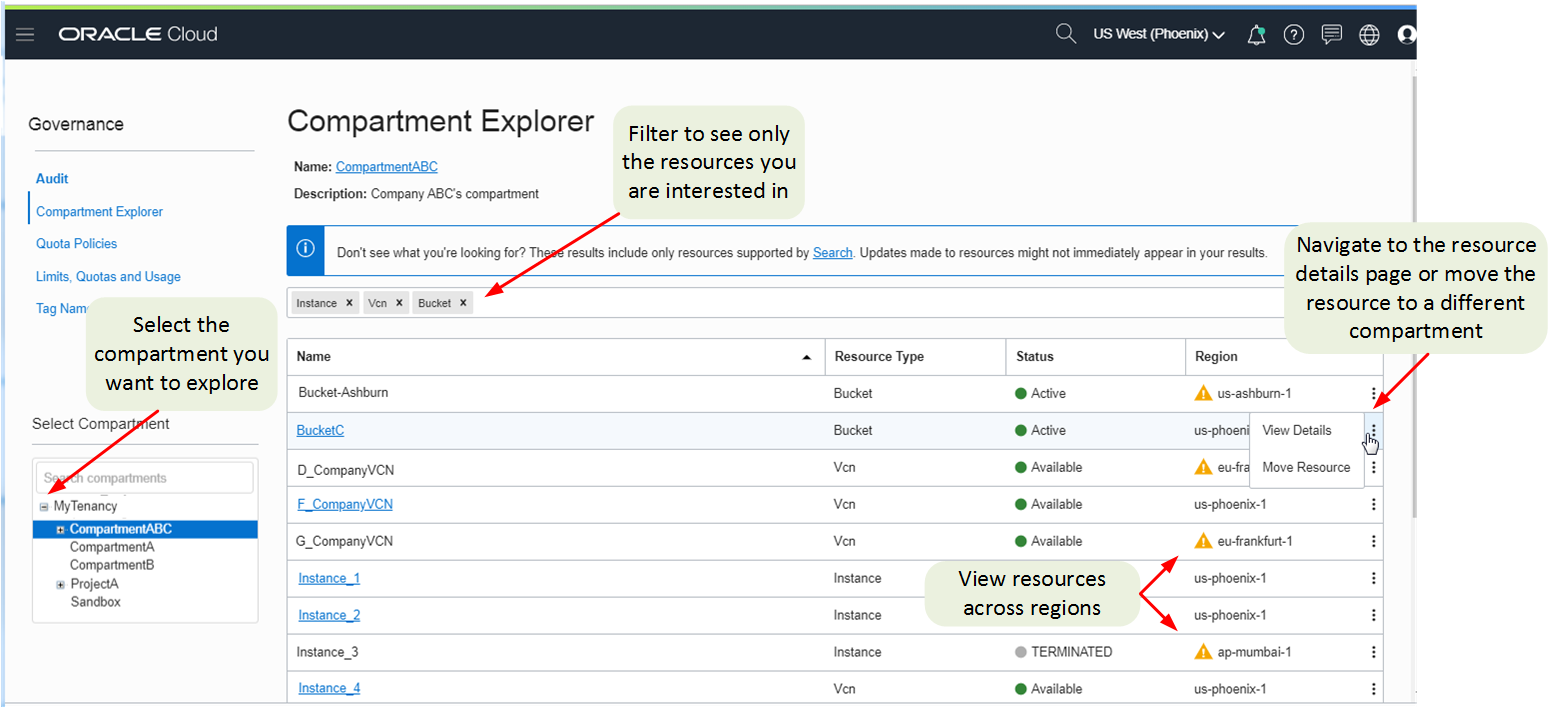Open the user profile icon
Screen dimensions: 1555x708
[1406, 34]
